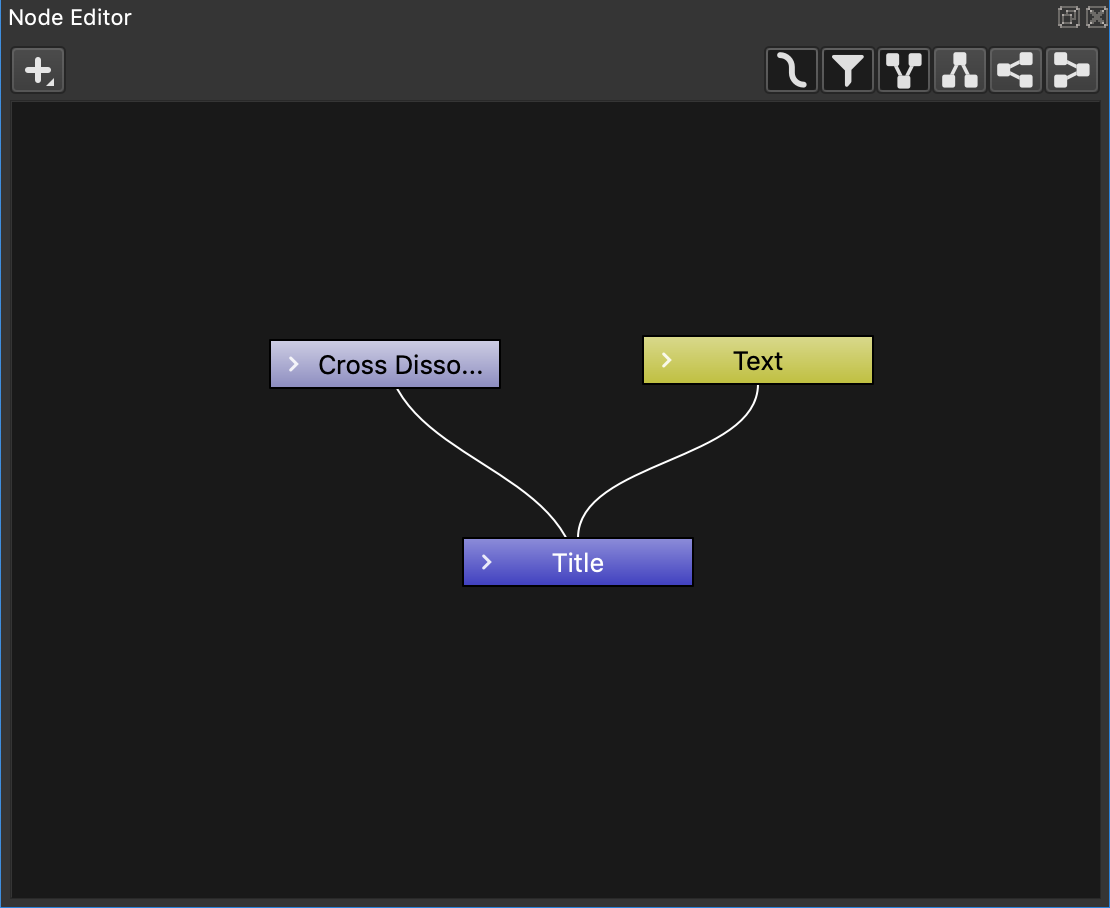Select the right-to-left flow layout icon
1110x908 pixels.
pyautogui.click(x=1015, y=70)
